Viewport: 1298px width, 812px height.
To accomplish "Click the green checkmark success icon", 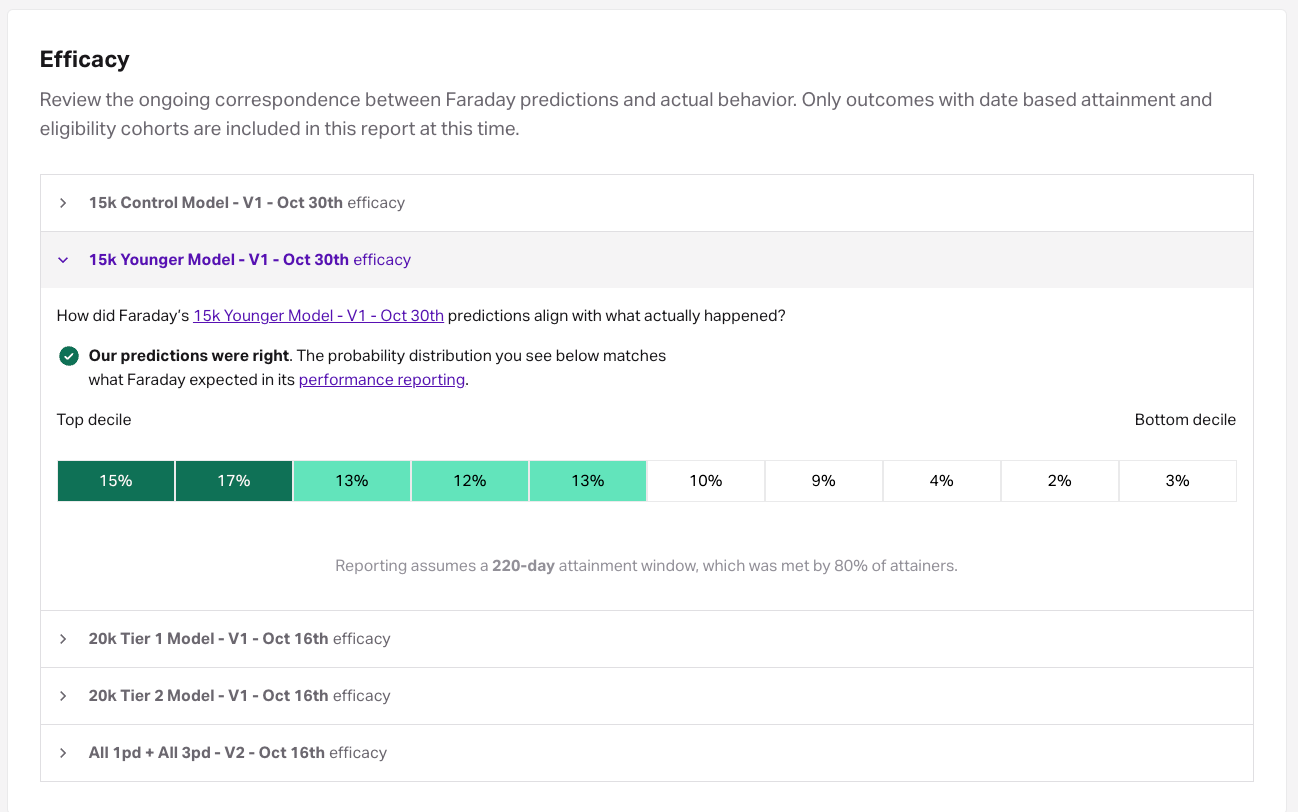I will click(x=69, y=356).
